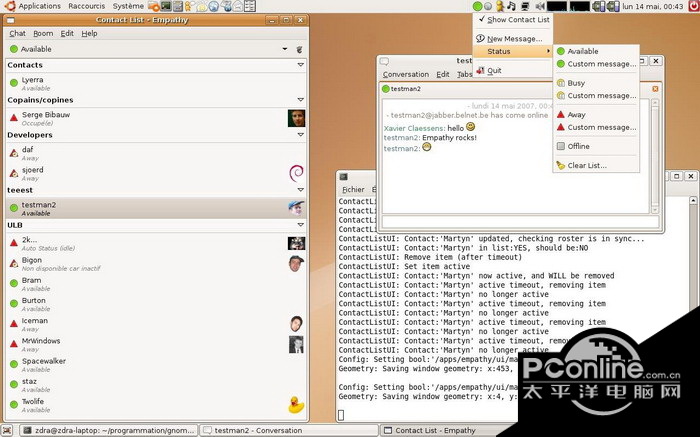This screenshot has height=437, width=700.
Task: Click the away icon beside daf
Action: 14,154
